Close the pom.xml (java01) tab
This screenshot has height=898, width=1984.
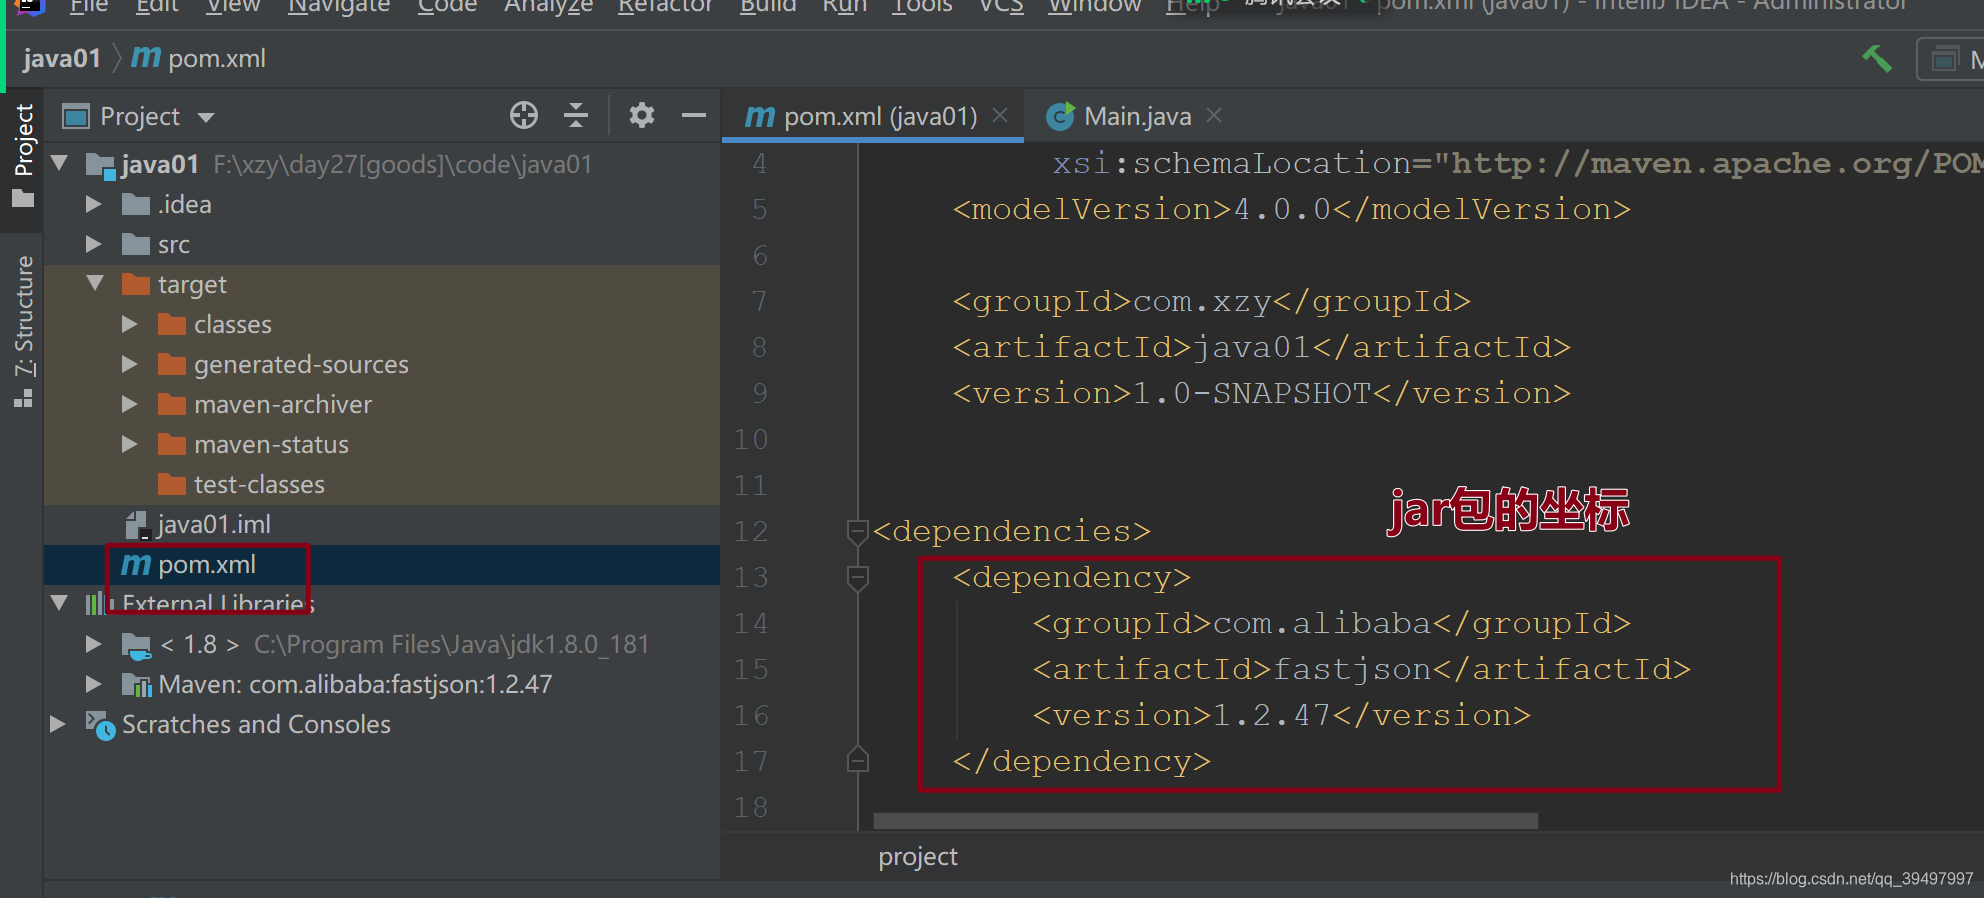[x=1000, y=116]
